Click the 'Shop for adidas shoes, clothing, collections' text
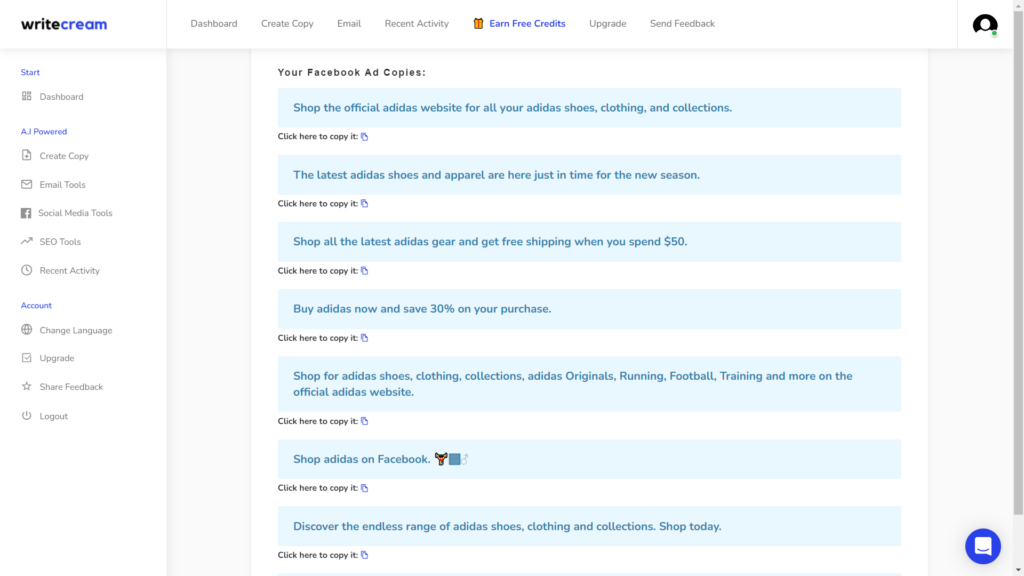1024x576 pixels. (573, 384)
